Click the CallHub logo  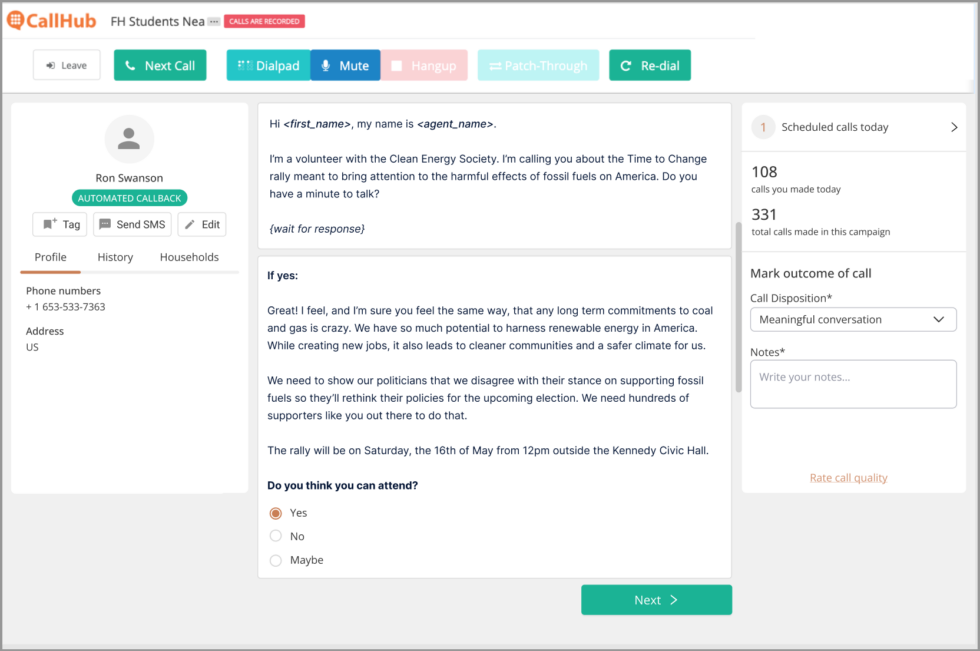pyautogui.click(x=51, y=21)
